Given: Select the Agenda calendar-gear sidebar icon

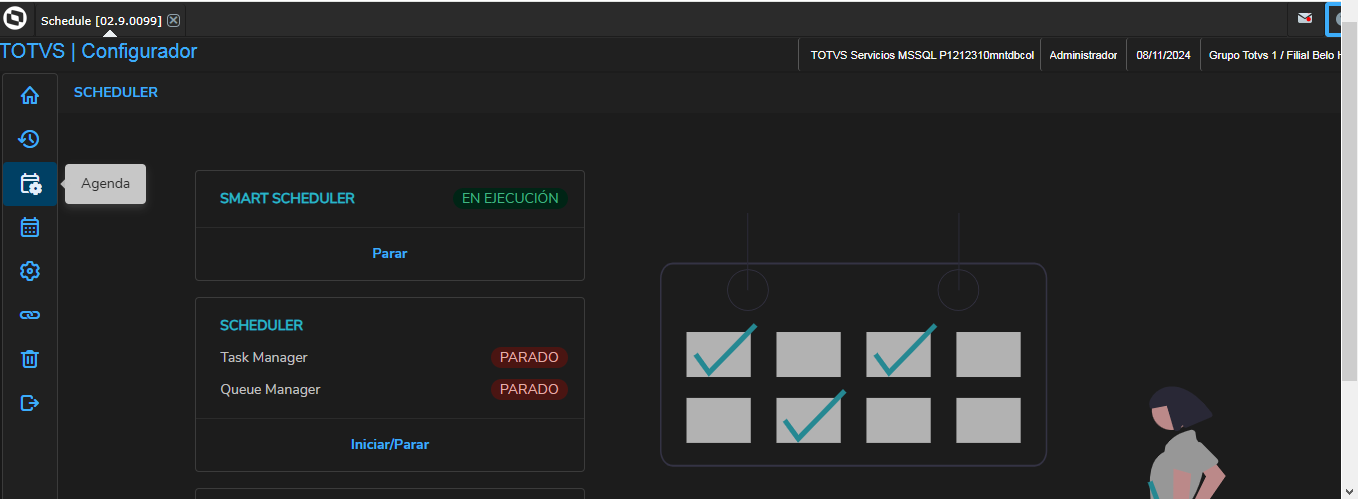Looking at the screenshot, I should point(30,184).
